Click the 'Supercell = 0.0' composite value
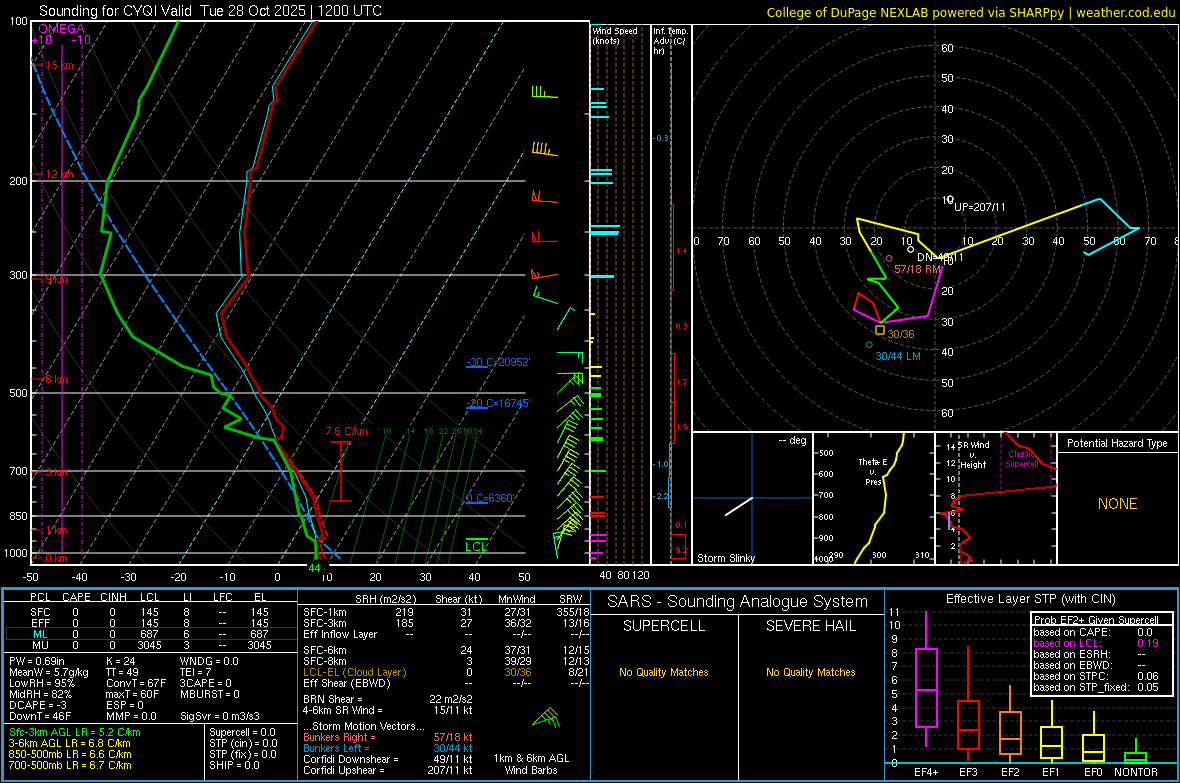This screenshot has width=1180, height=783. tap(242, 732)
